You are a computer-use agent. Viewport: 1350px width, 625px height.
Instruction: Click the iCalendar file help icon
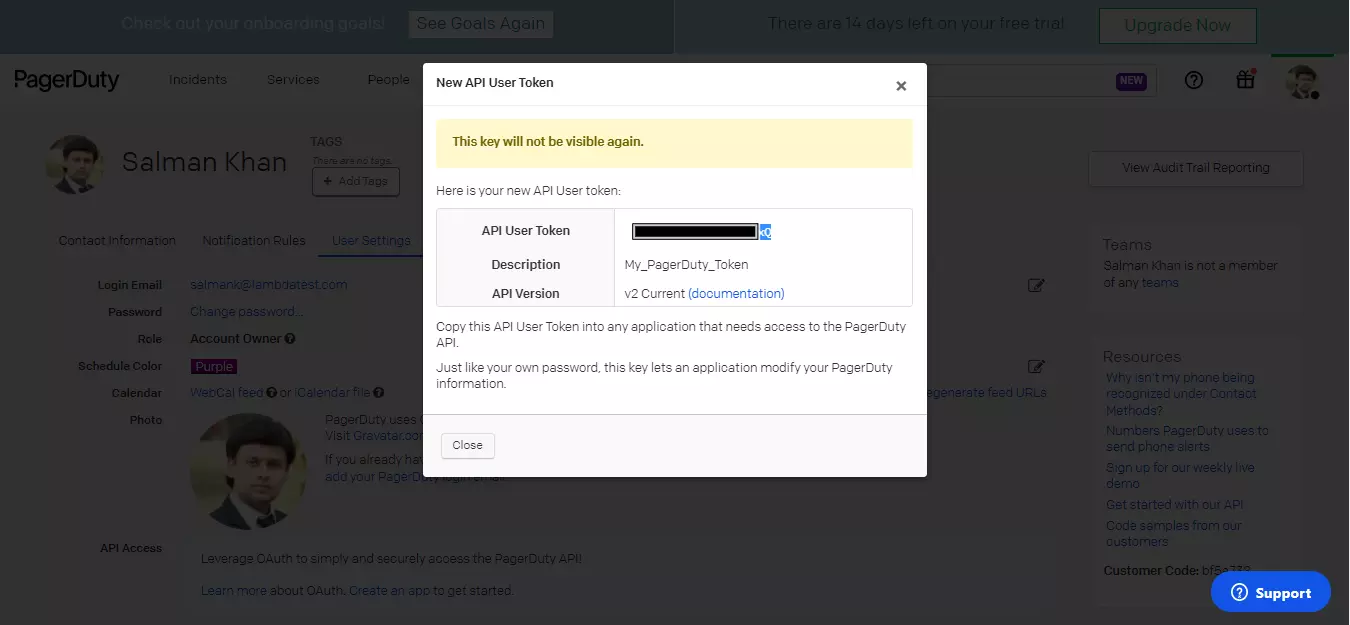(x=379, y=393)
